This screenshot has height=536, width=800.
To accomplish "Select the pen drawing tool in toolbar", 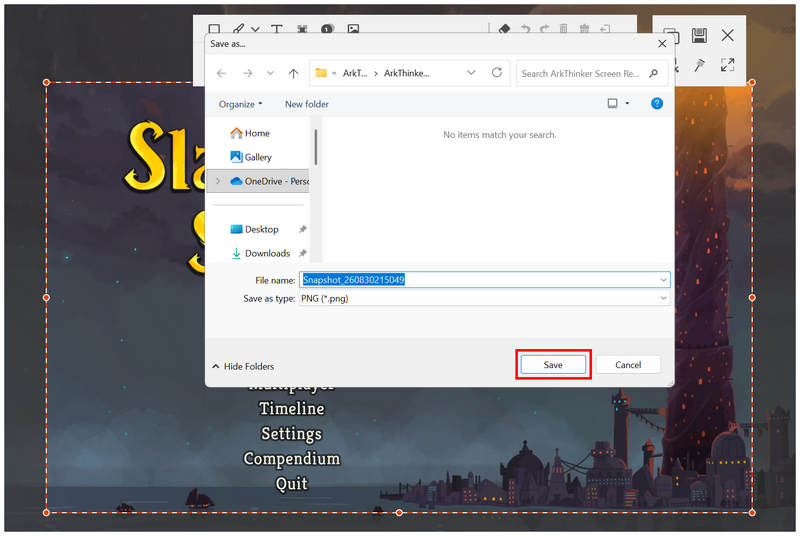I will [x=238, y=29].
